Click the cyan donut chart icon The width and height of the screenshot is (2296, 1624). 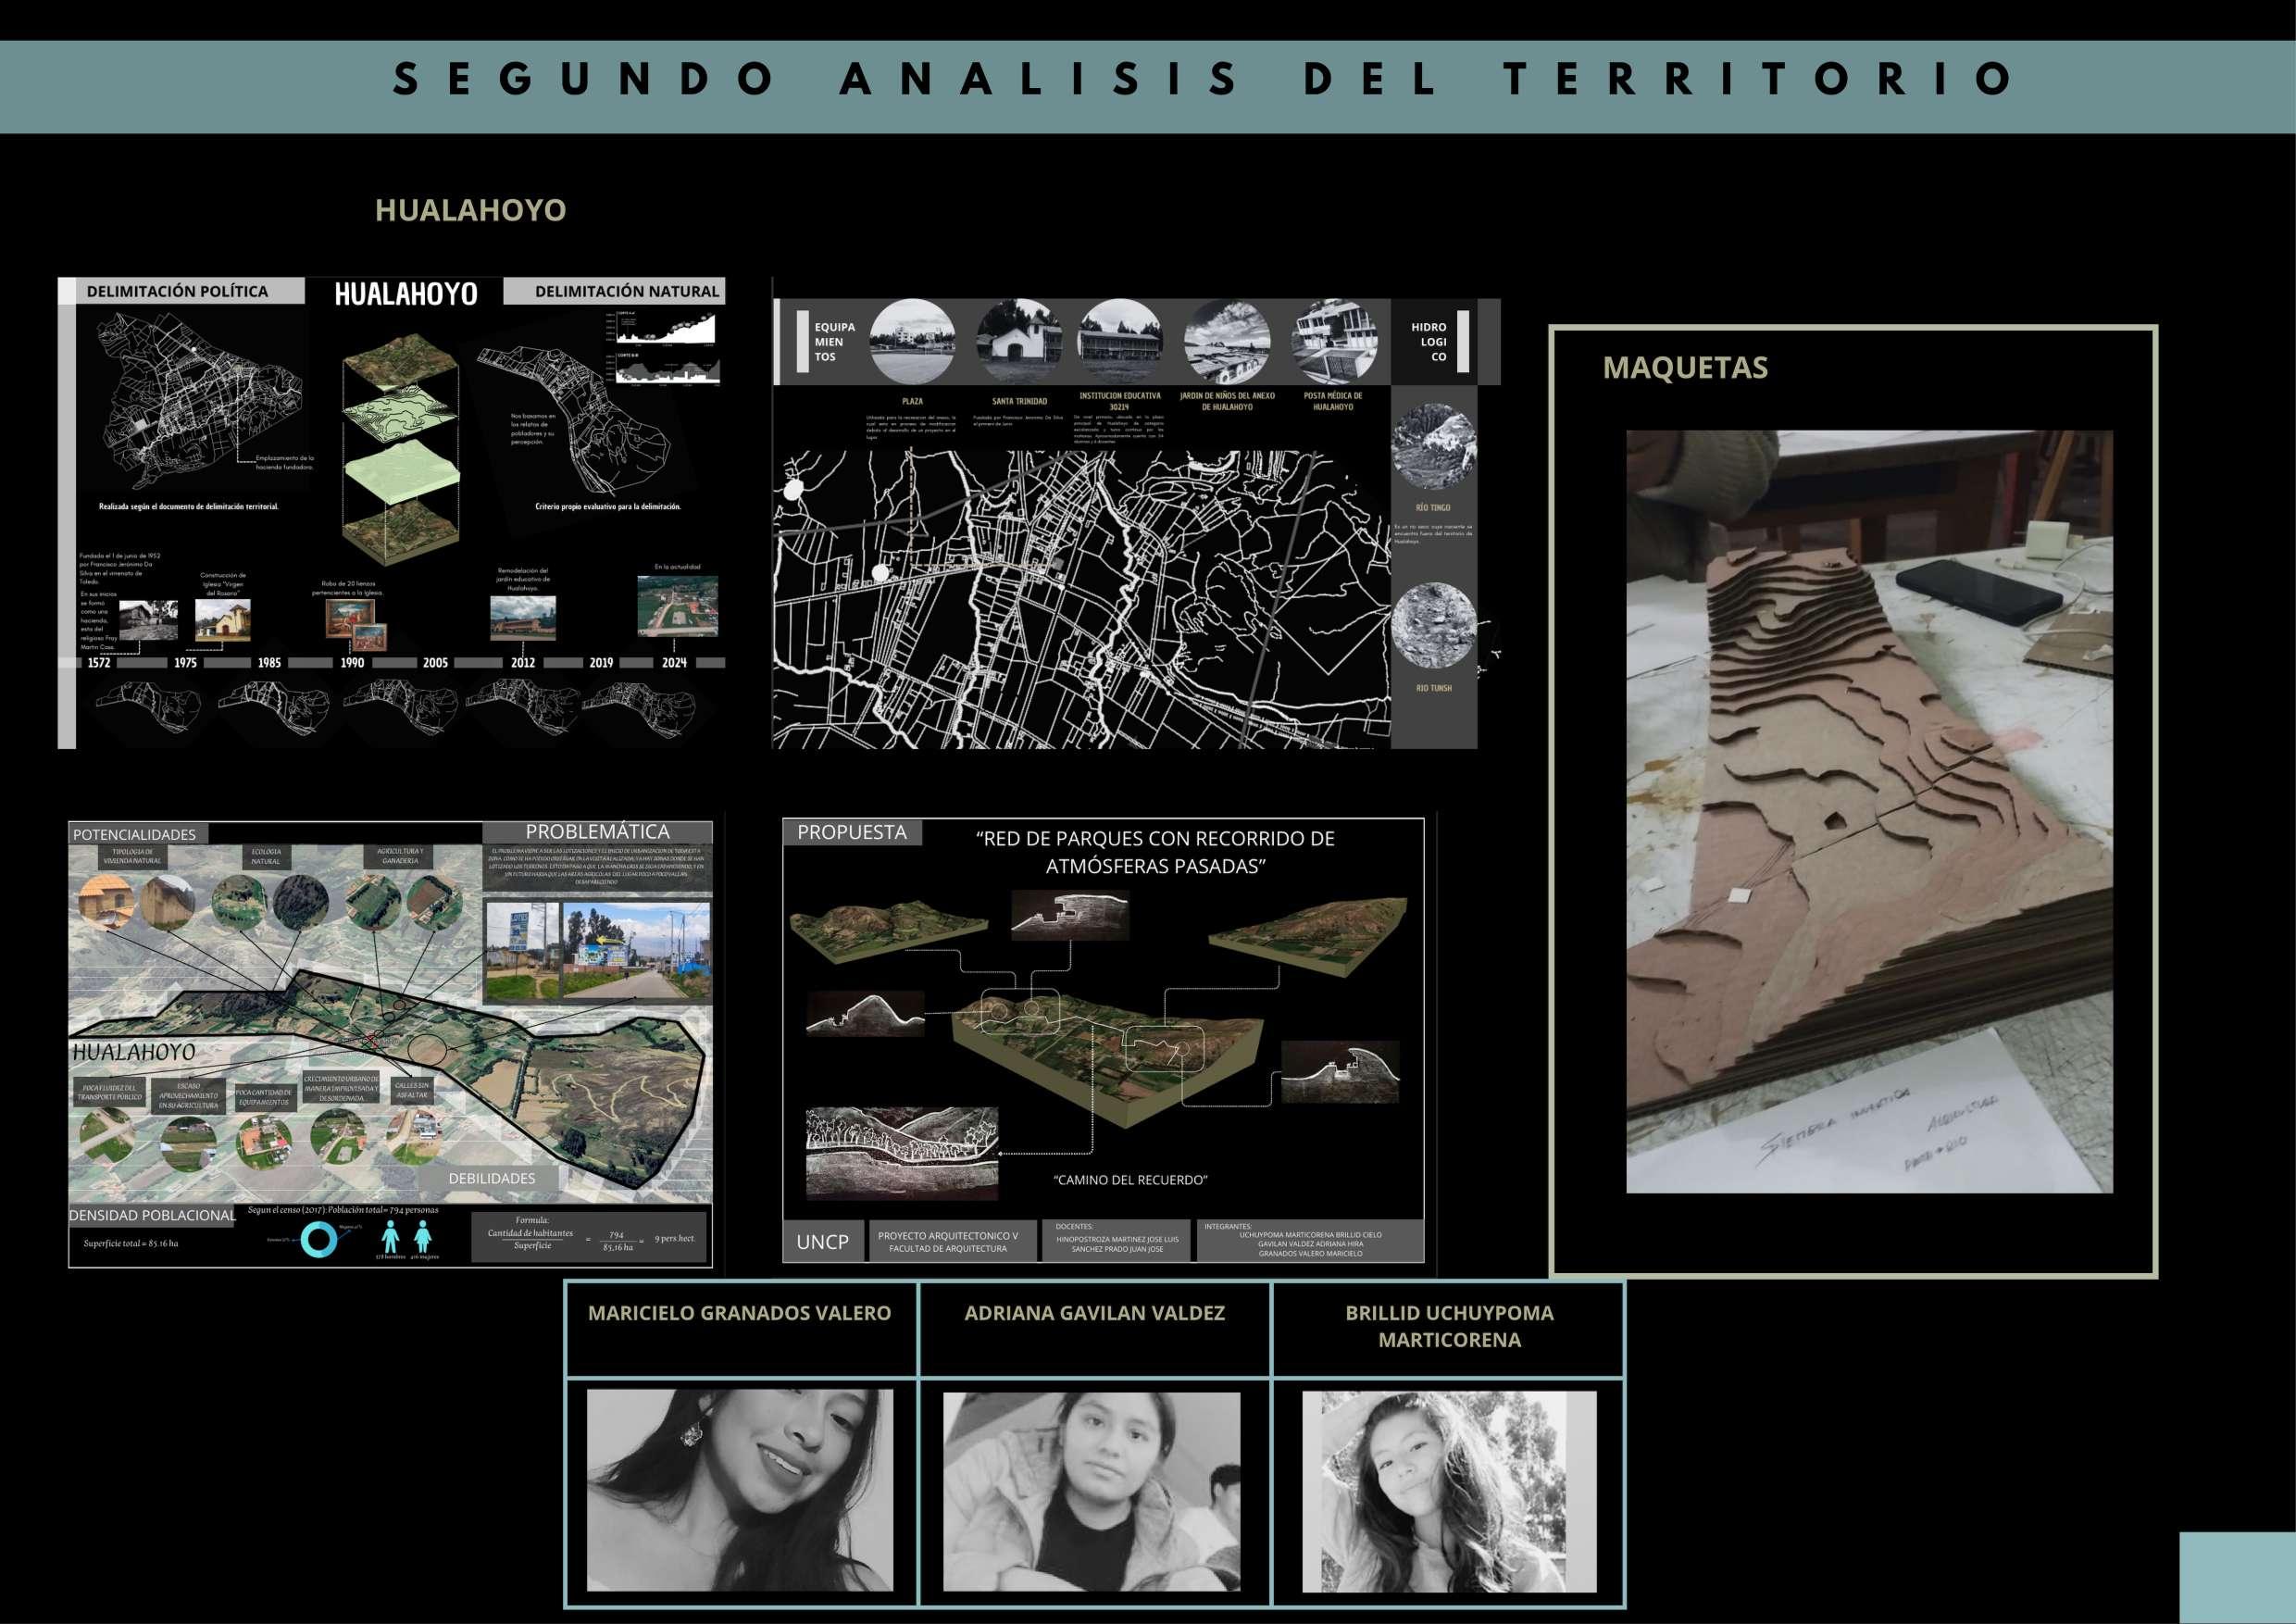(319, 1240)
